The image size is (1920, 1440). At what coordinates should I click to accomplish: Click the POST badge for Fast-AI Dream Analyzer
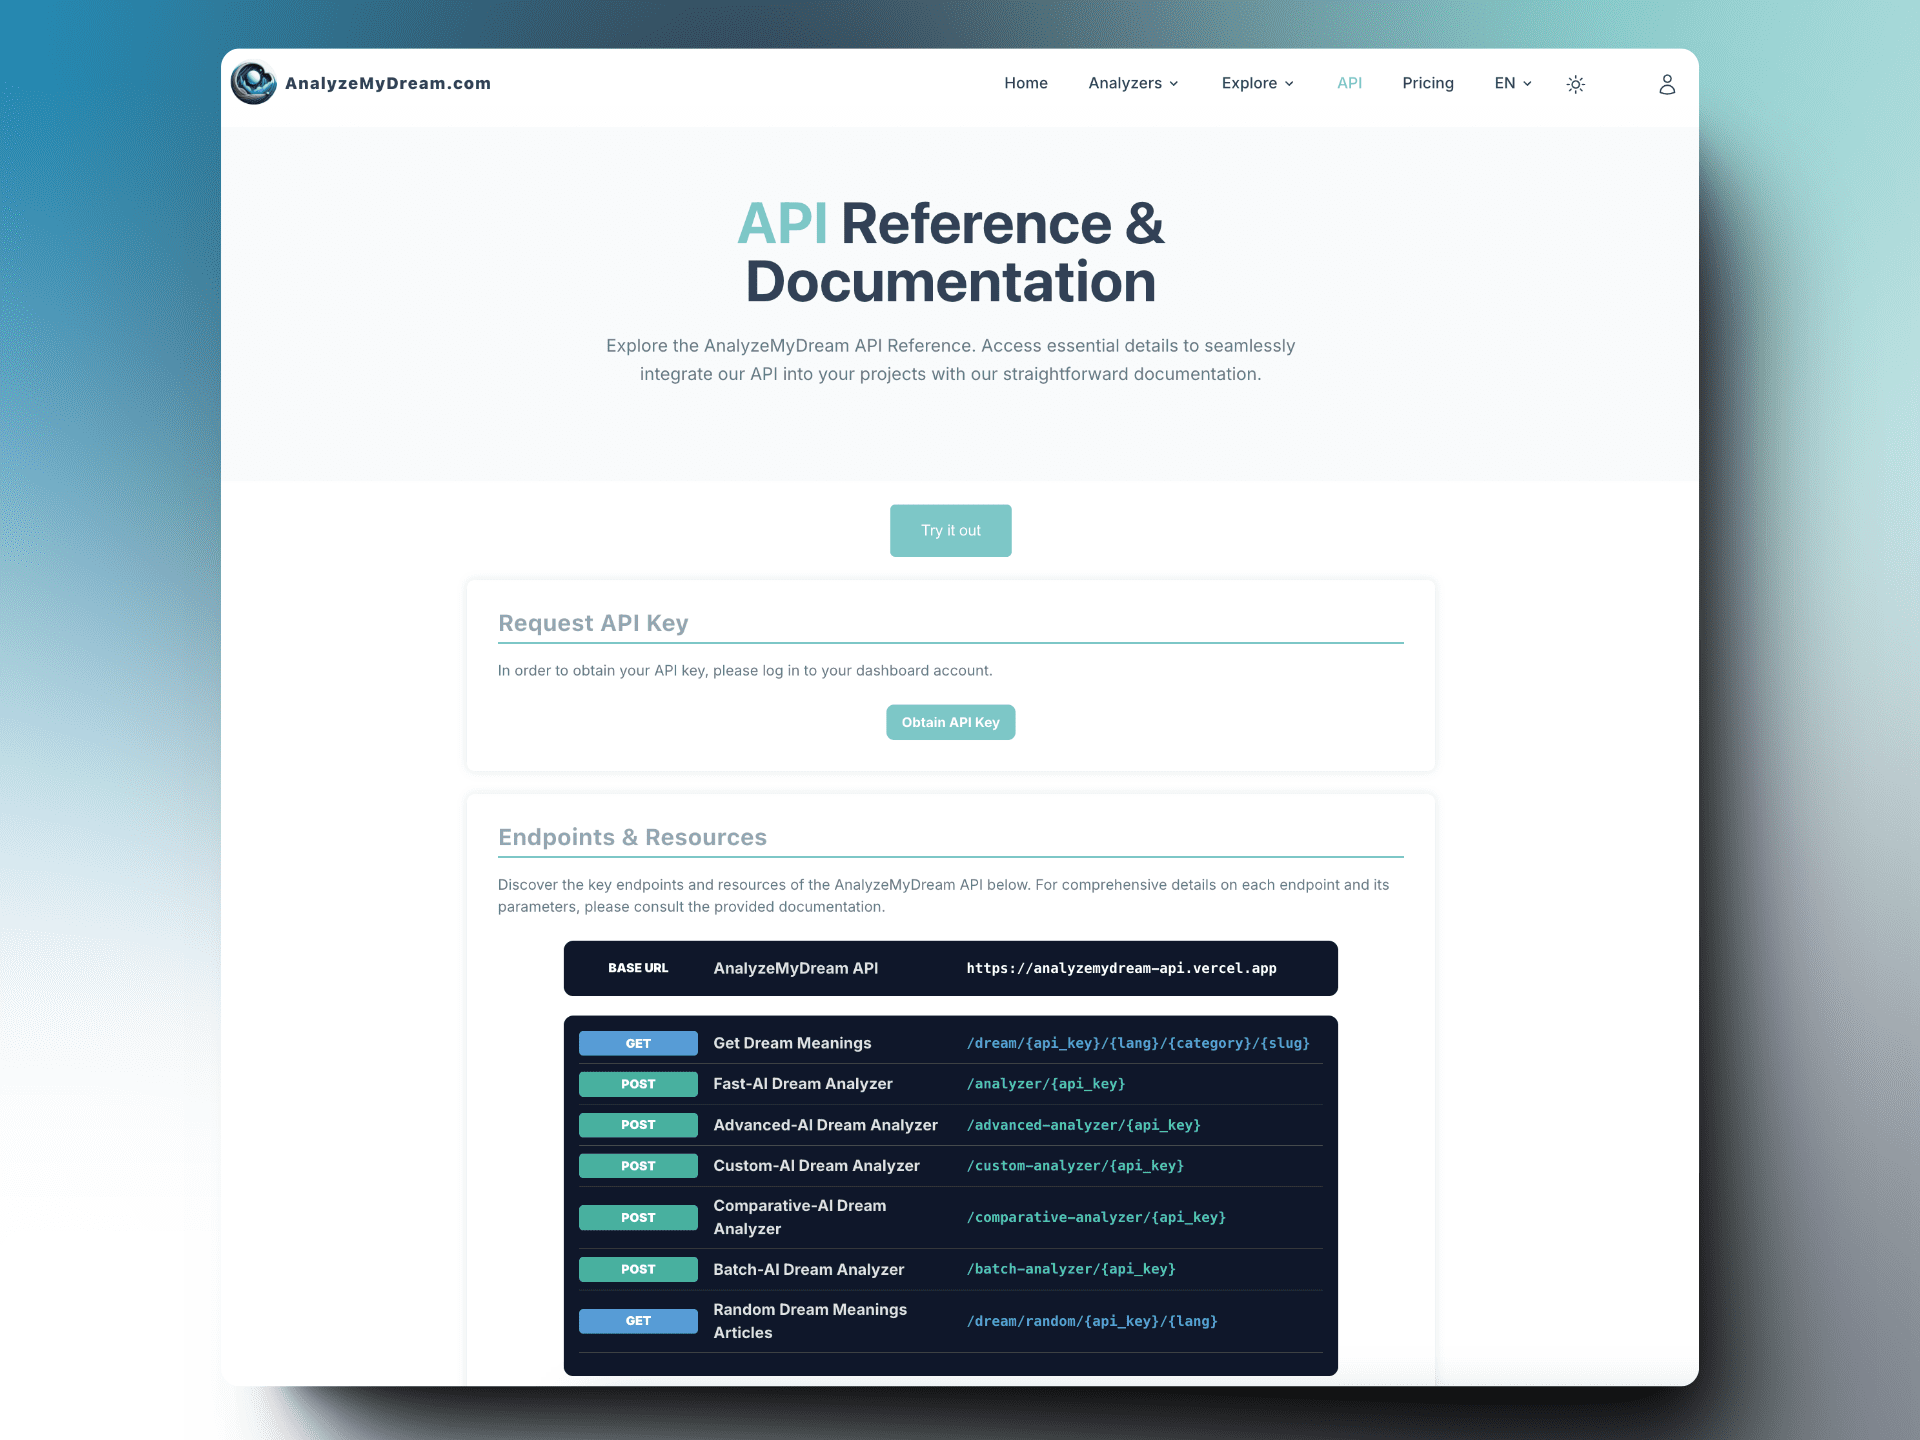click(638, 1084)
